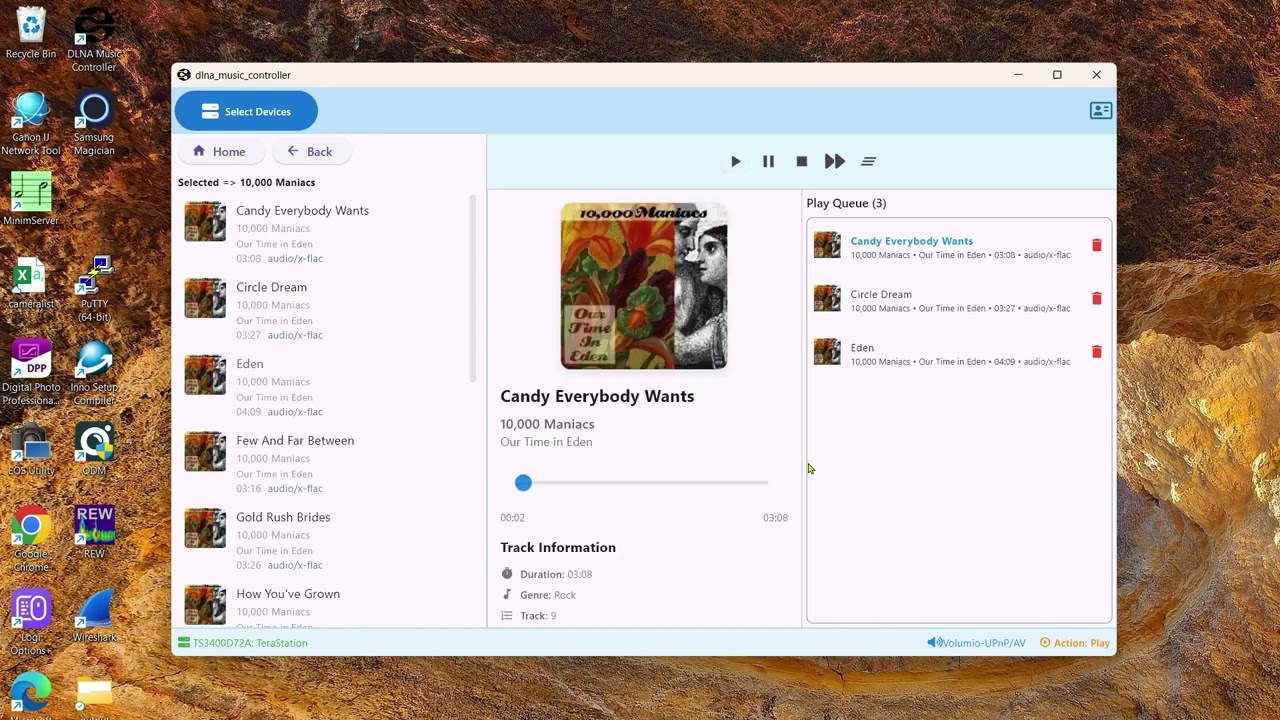This screenshot has height=720, width=1280.
Task: Open QDM desktop shortcut
Action: [94, 450]
